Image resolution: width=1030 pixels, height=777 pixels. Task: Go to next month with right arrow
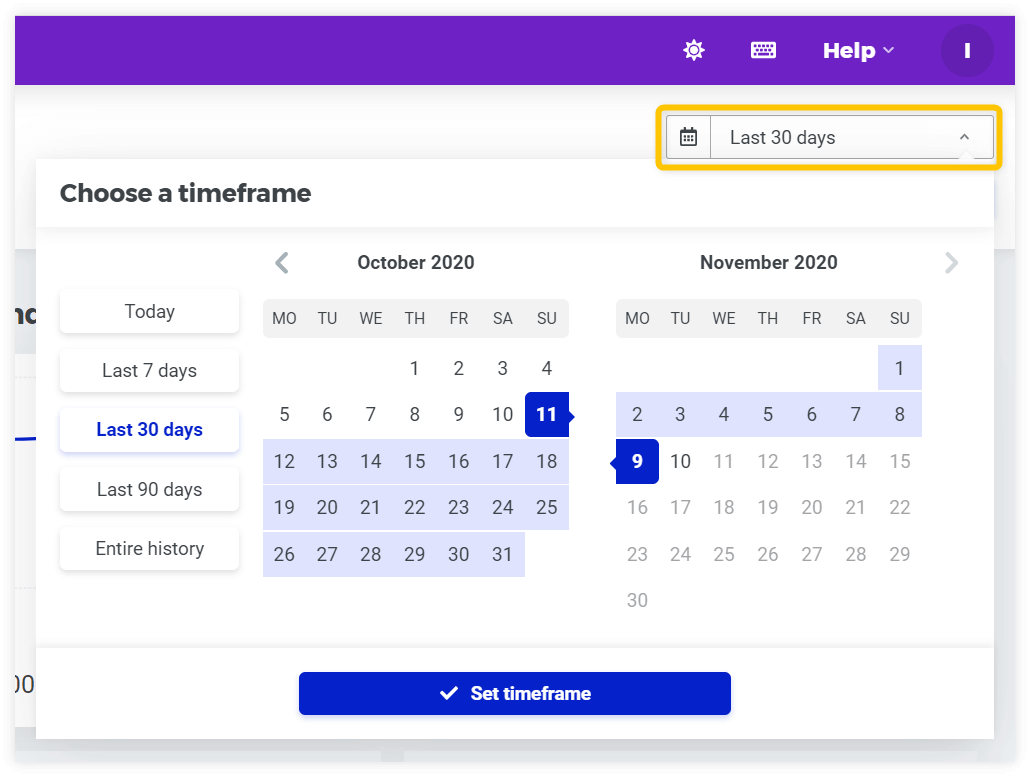(951, 263)
